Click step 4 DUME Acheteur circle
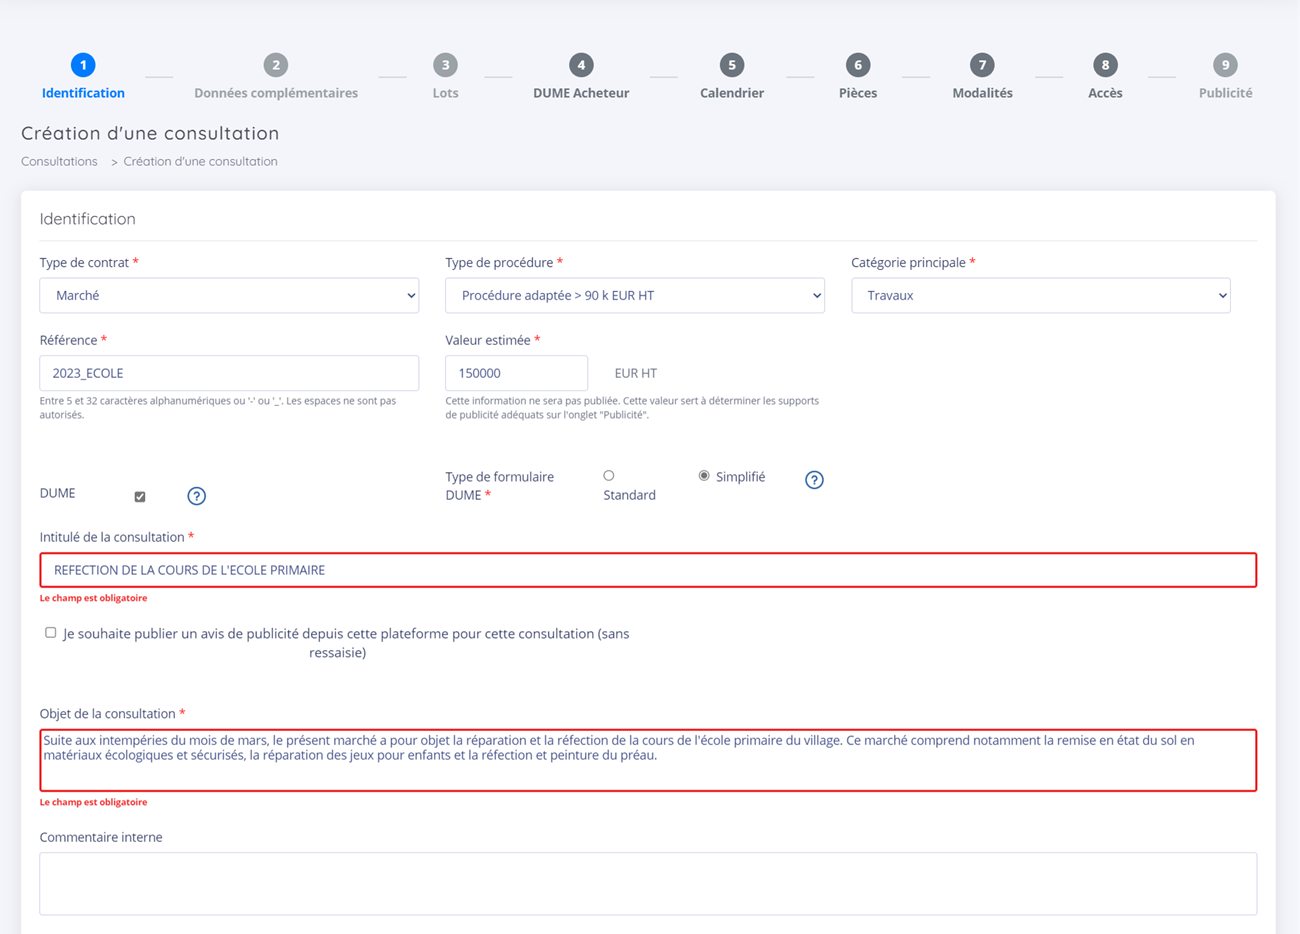Image resolution: width=1300 pixels, height=934 pixels. pos(581,65)
